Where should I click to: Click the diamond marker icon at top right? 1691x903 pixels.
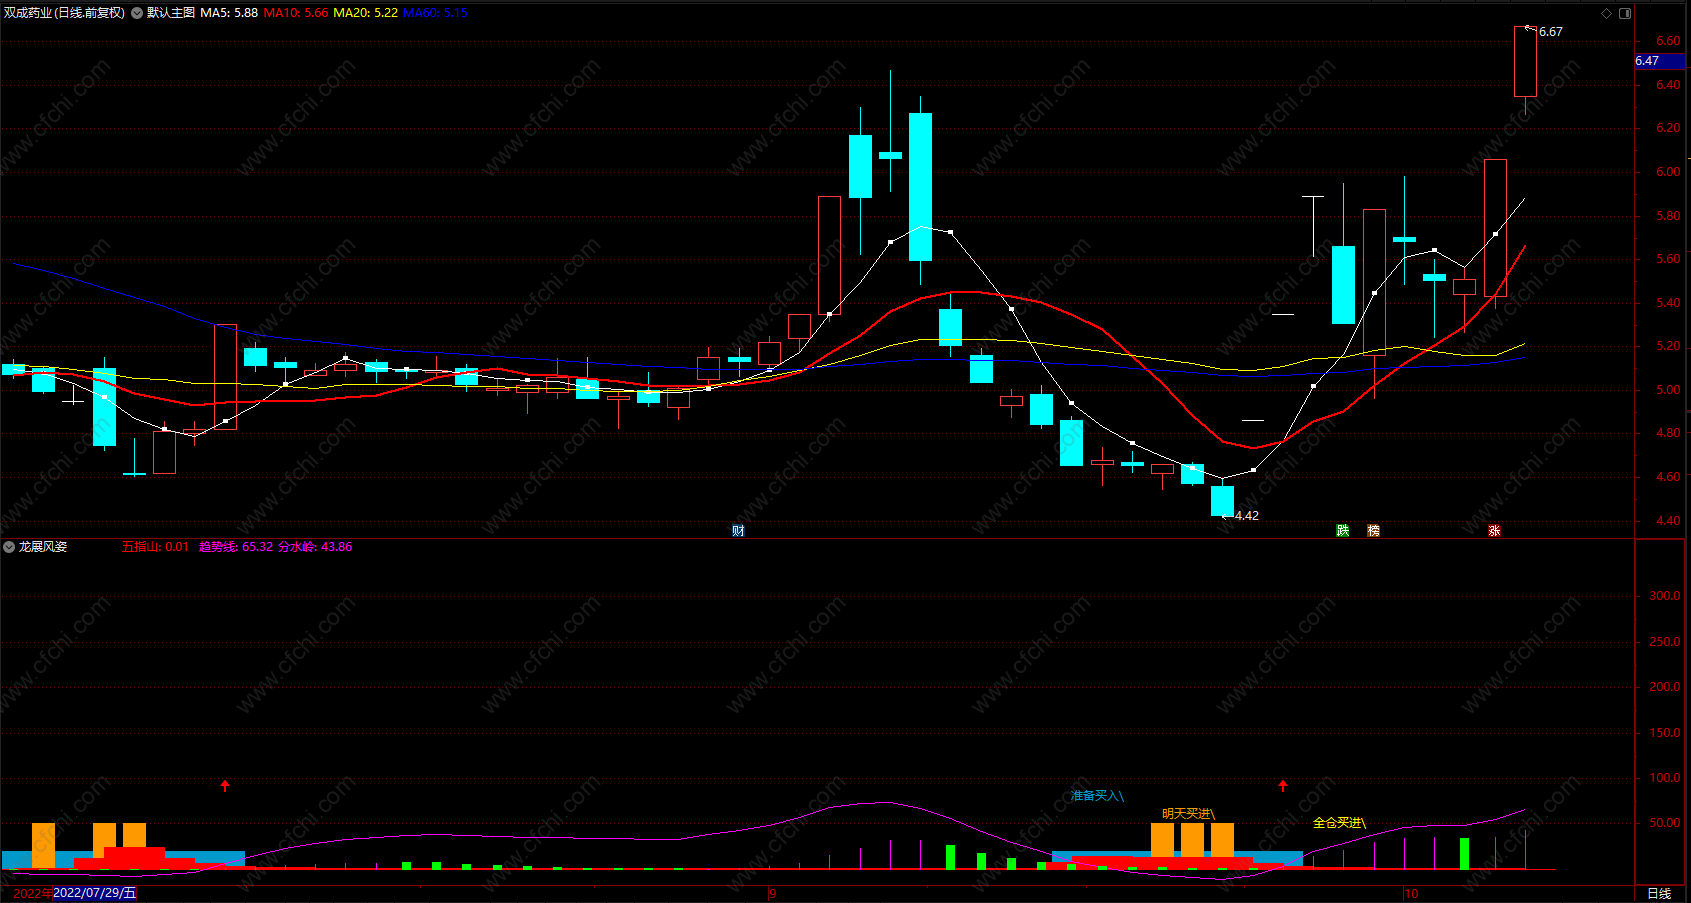1606,13
